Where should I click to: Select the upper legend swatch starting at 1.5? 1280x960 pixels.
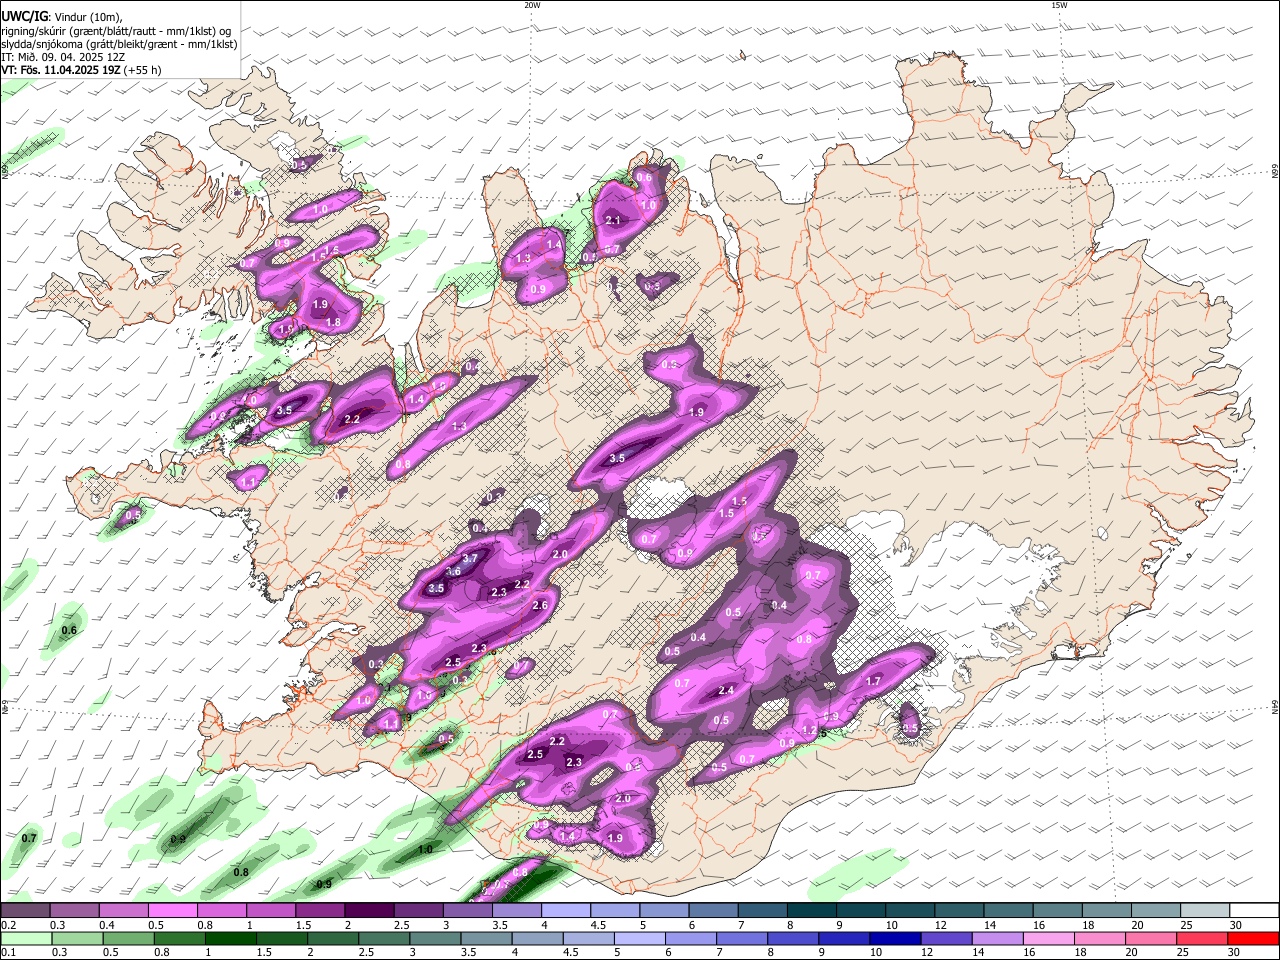coord(319,910)
